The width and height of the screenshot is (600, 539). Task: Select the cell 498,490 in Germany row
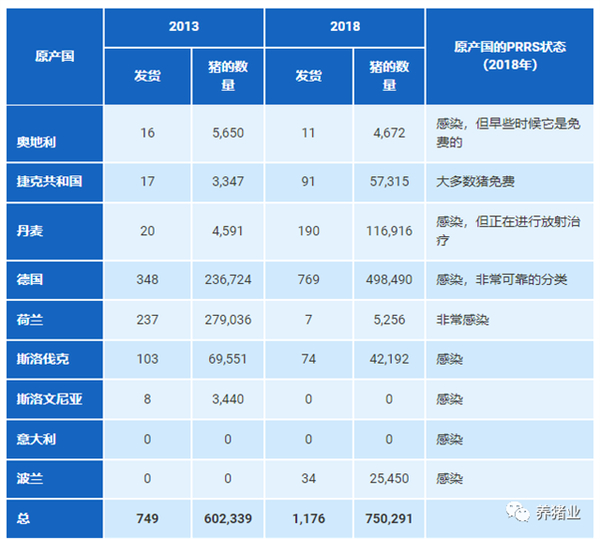[389, 280]
